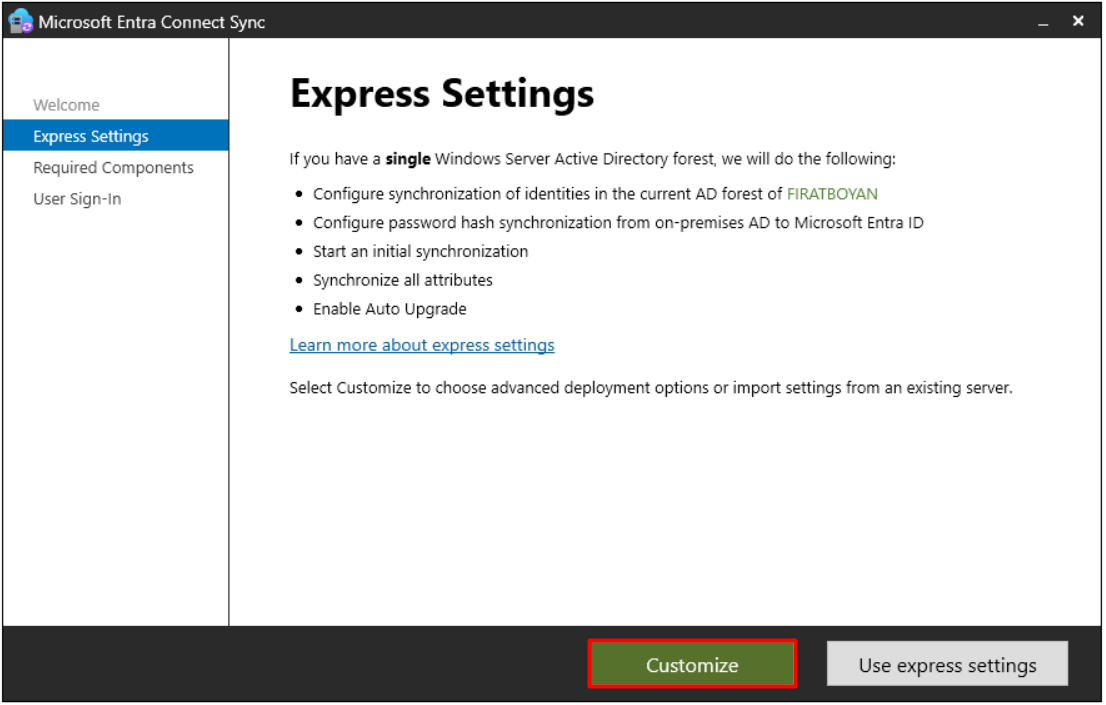1106x705 pixels.
Task: Select 'Start an initial synchronization' bullet text
Action: [x=420, y=251]
